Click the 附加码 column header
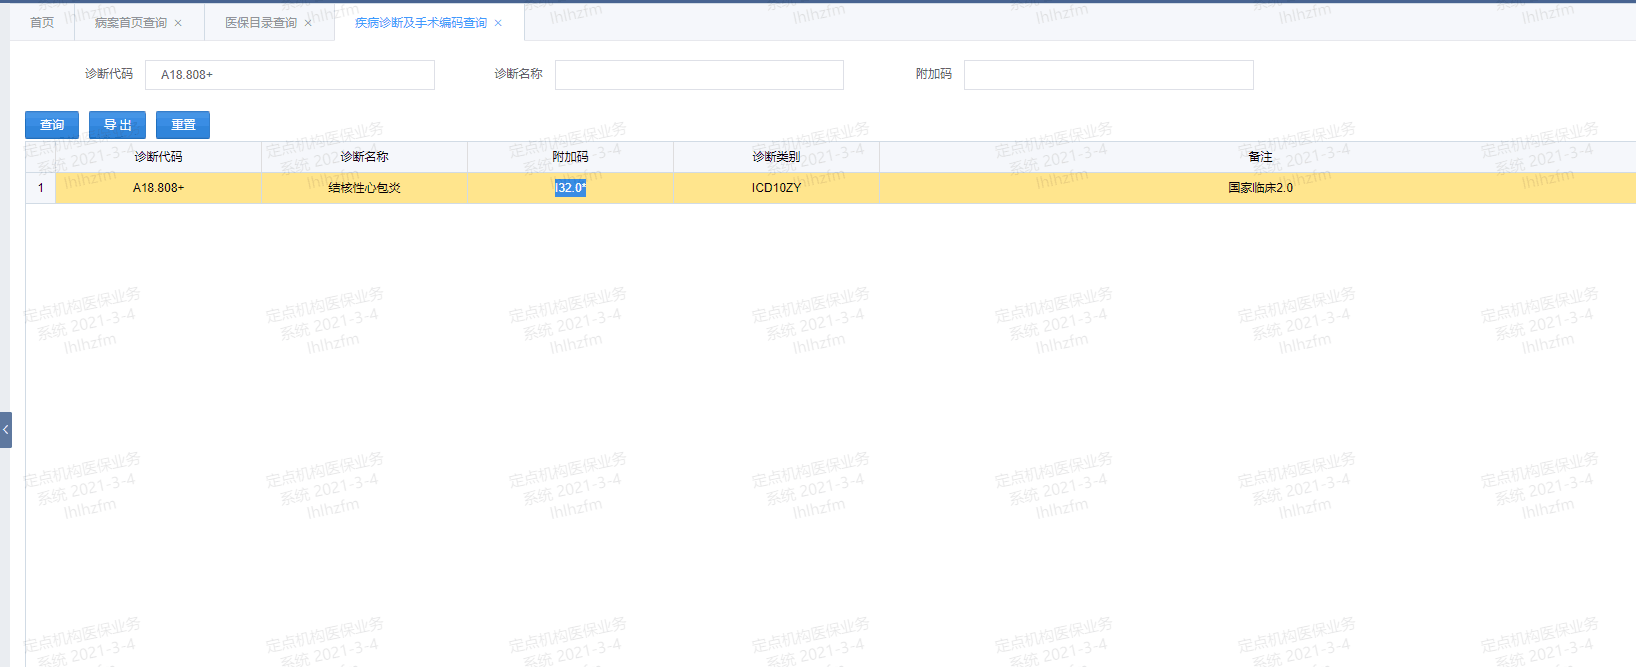Screen dimensions: 1636x667 point(570,157)
